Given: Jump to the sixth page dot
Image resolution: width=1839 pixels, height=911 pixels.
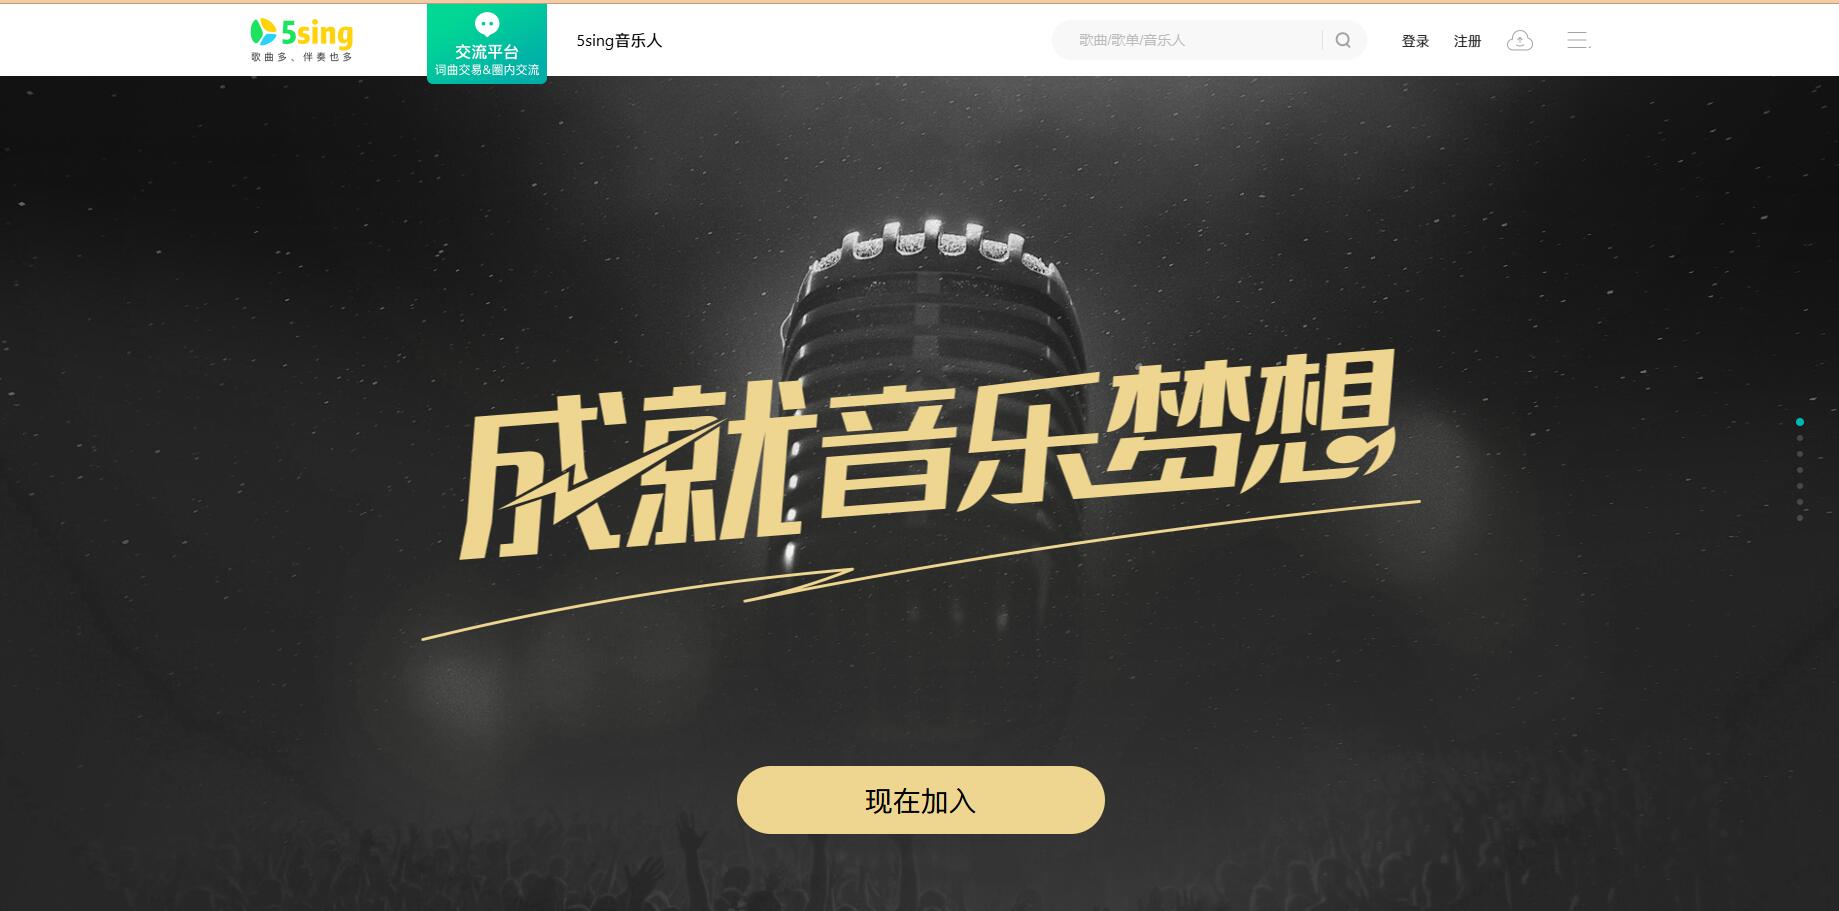Looking at the screenshot, I should [1800, 502].
